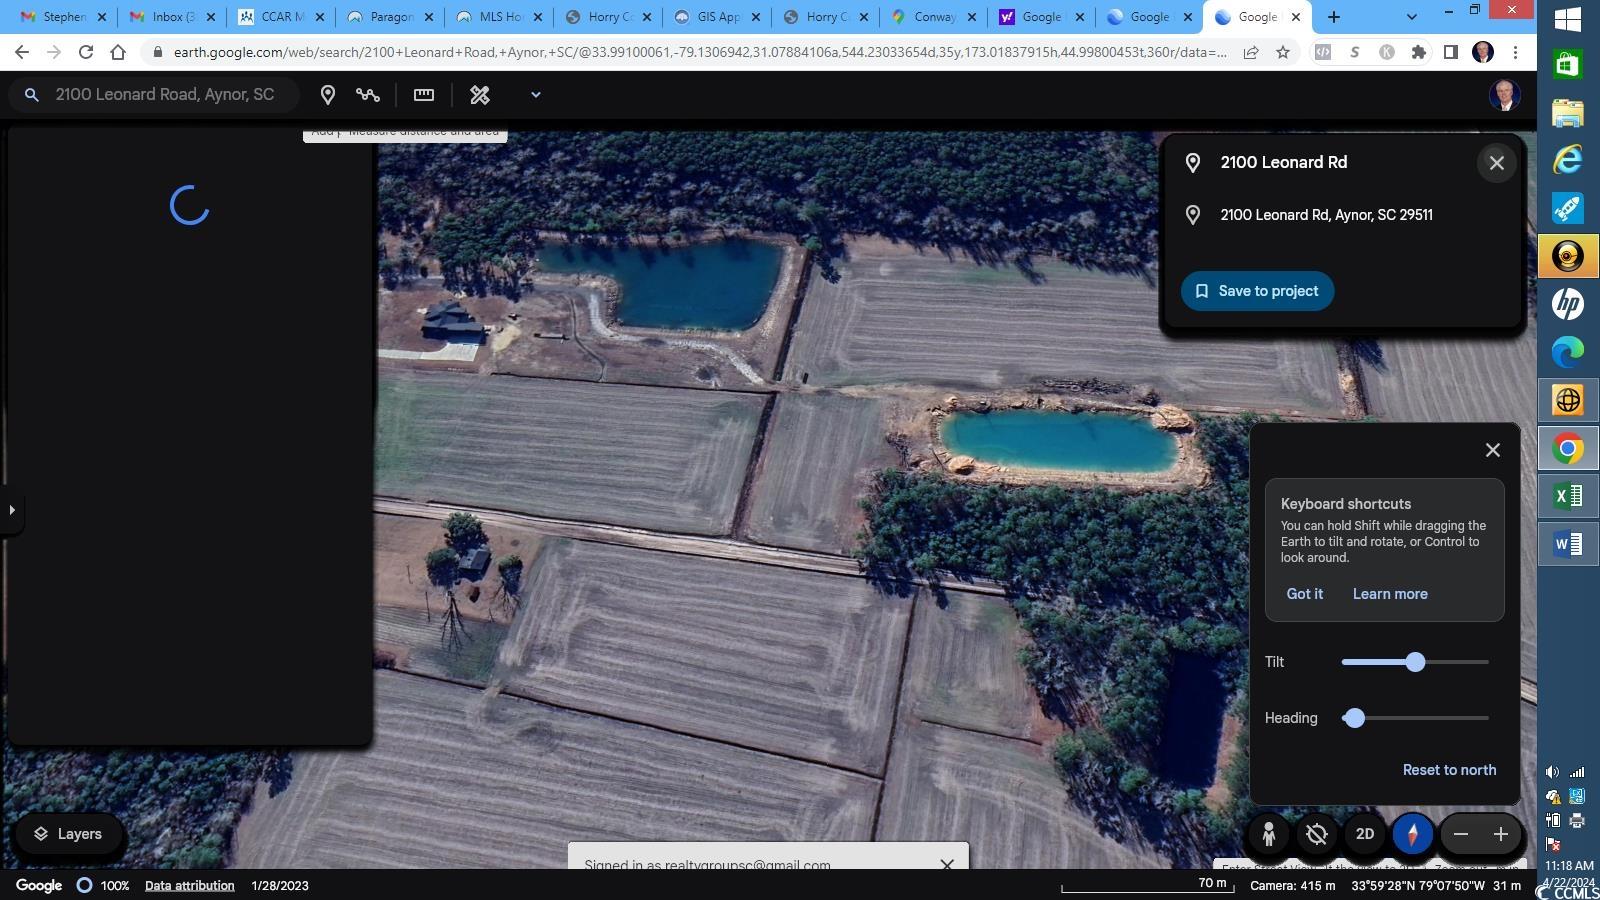The height and width of the screenshot is (900, 1600).
Task: Drop the Pegman for Street View
Action: click(1269, 834)
